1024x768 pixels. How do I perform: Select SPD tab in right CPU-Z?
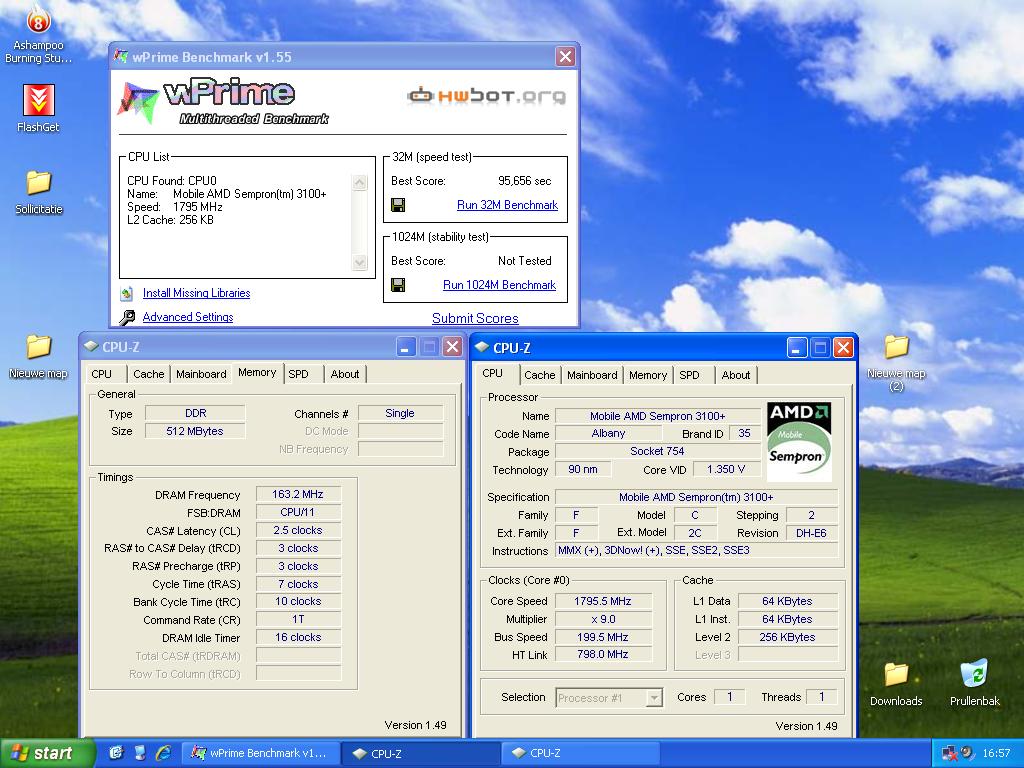point(690,375)
